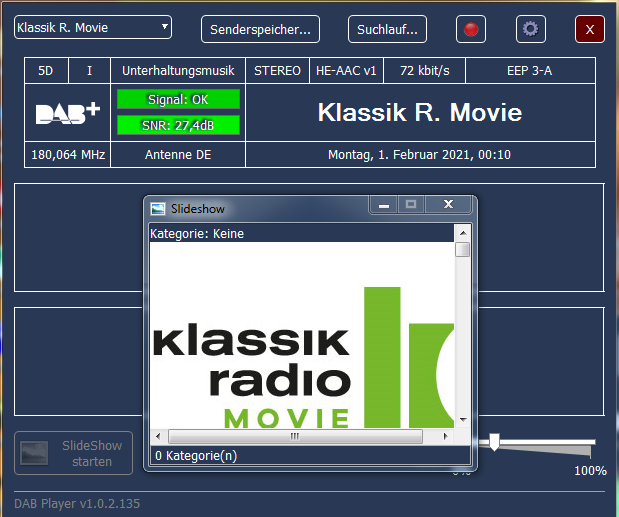Click the SNR 27,4dB indicator
This screenshot has width=619, height=517.
[x=178, y=125]
